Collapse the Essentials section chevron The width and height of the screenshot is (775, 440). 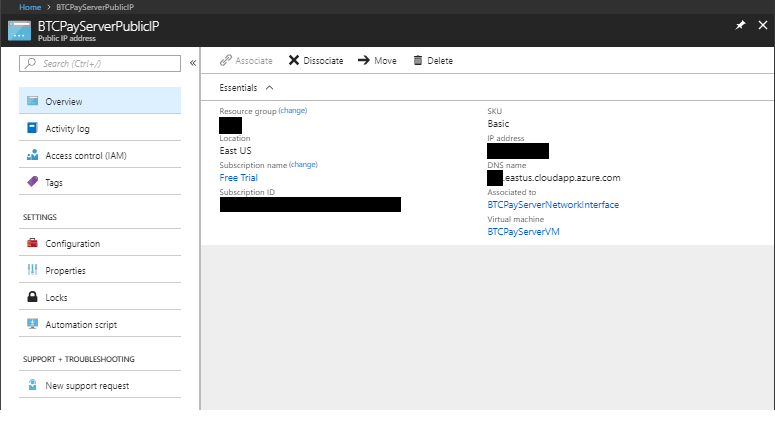tap(269, 88)
